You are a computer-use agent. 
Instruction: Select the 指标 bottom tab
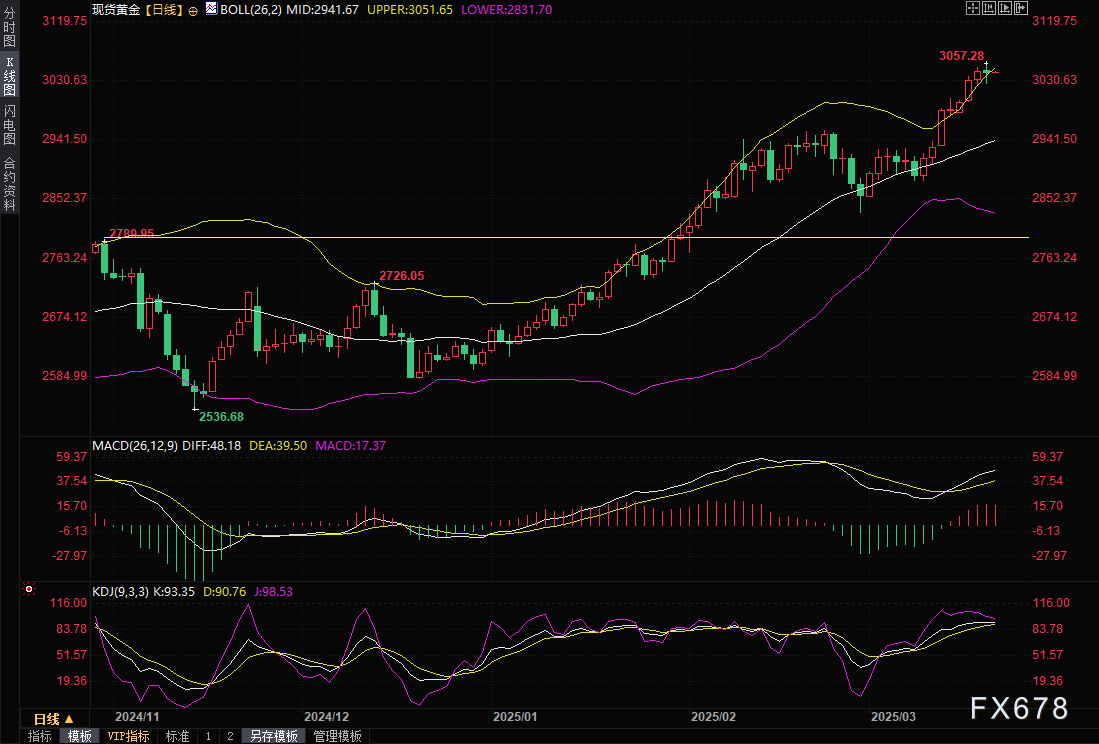click(40, 736)
